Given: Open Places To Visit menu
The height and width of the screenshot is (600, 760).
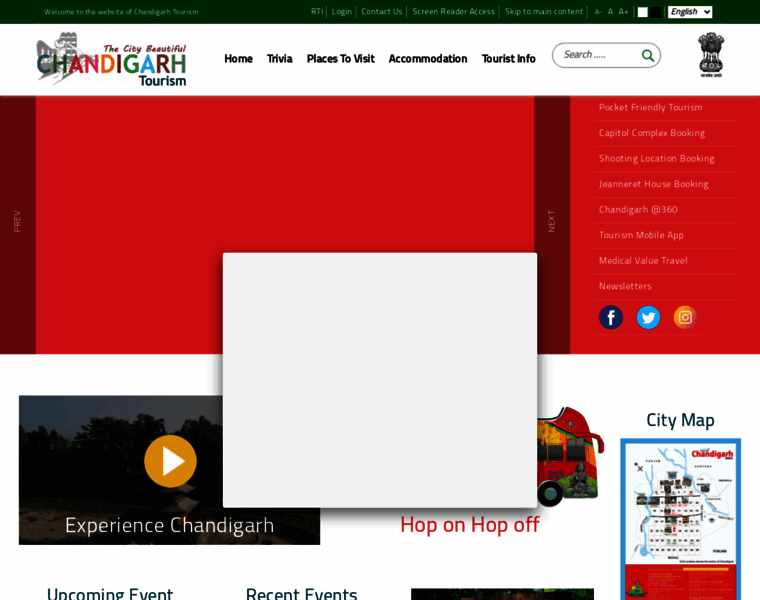Looking at the screenshot, I should pos(340,59).
